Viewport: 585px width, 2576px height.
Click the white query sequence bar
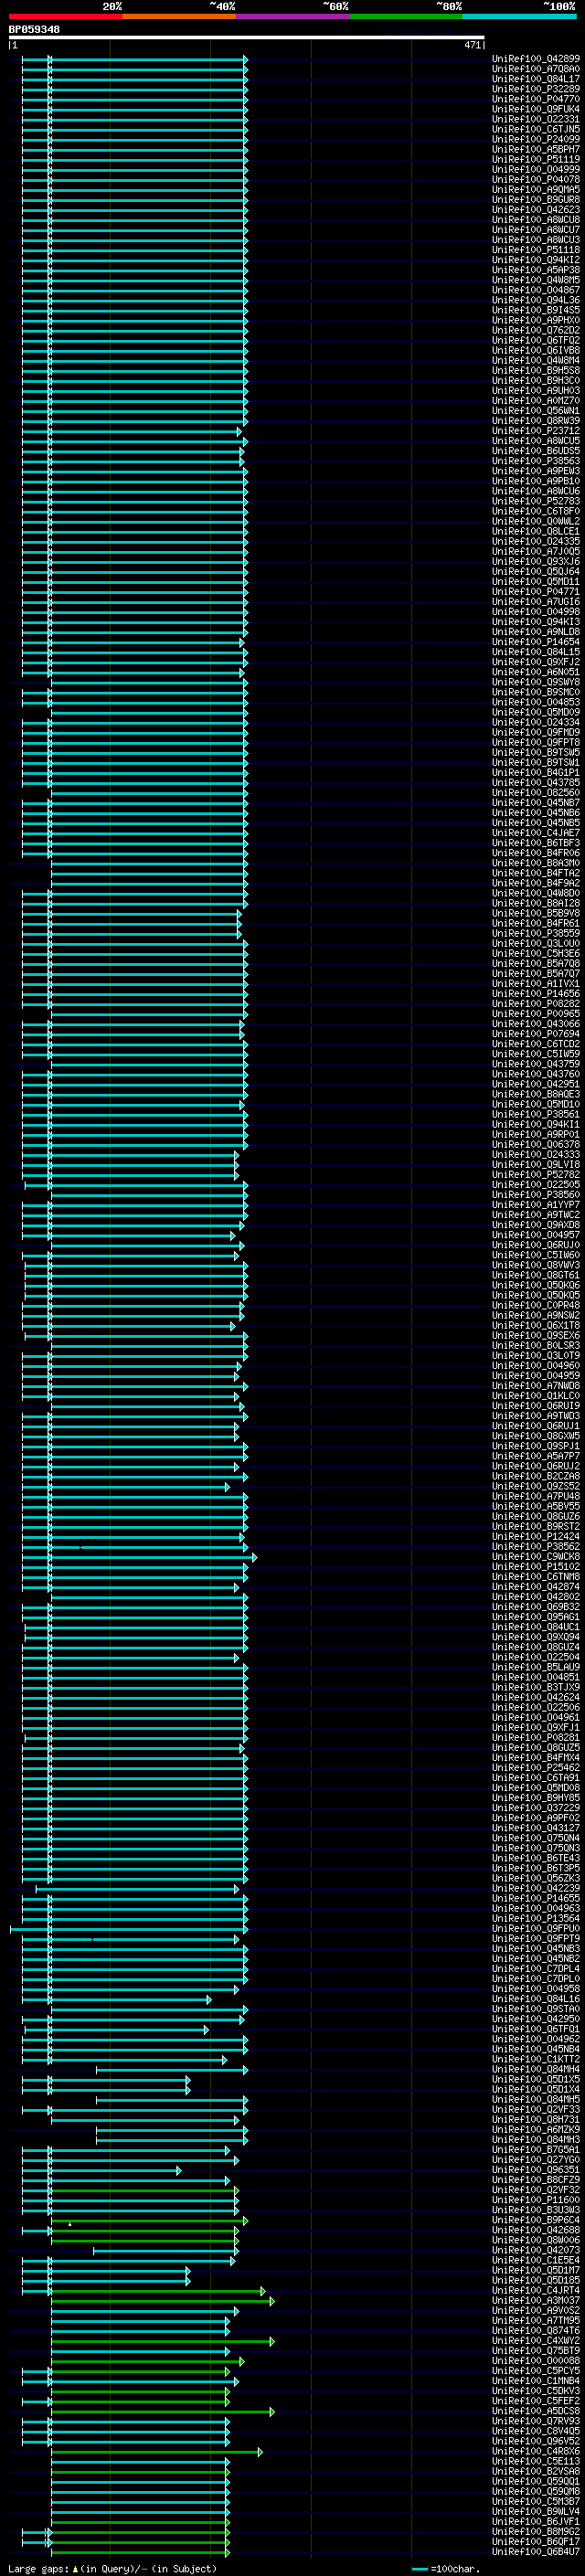246,38
